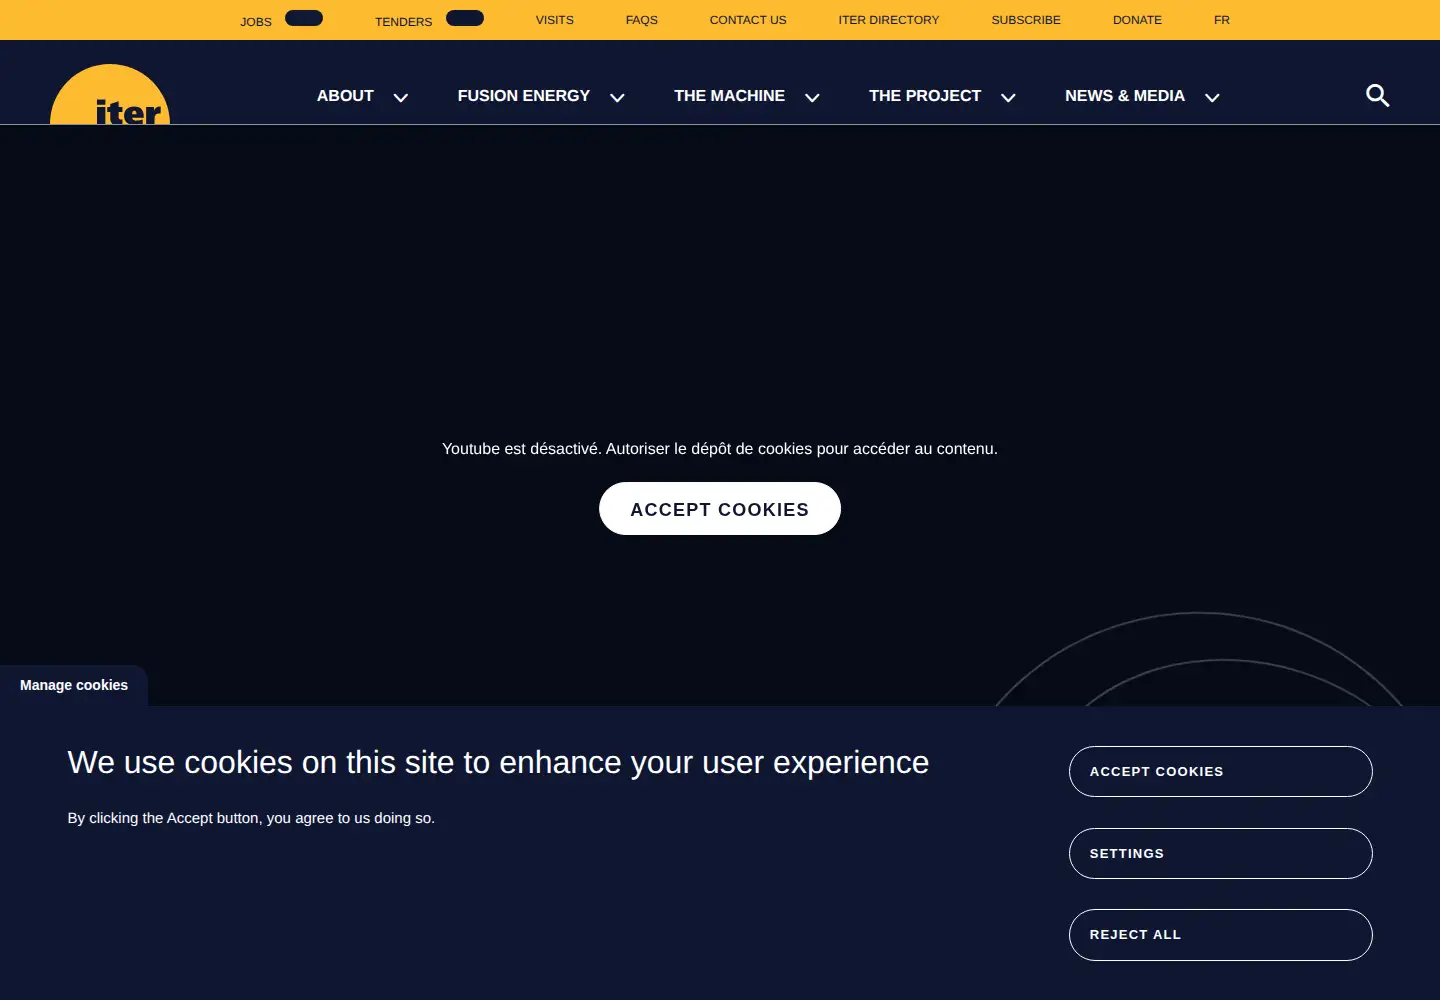Switch language to FR
1440x1000 pixels.
point(1222,20)
